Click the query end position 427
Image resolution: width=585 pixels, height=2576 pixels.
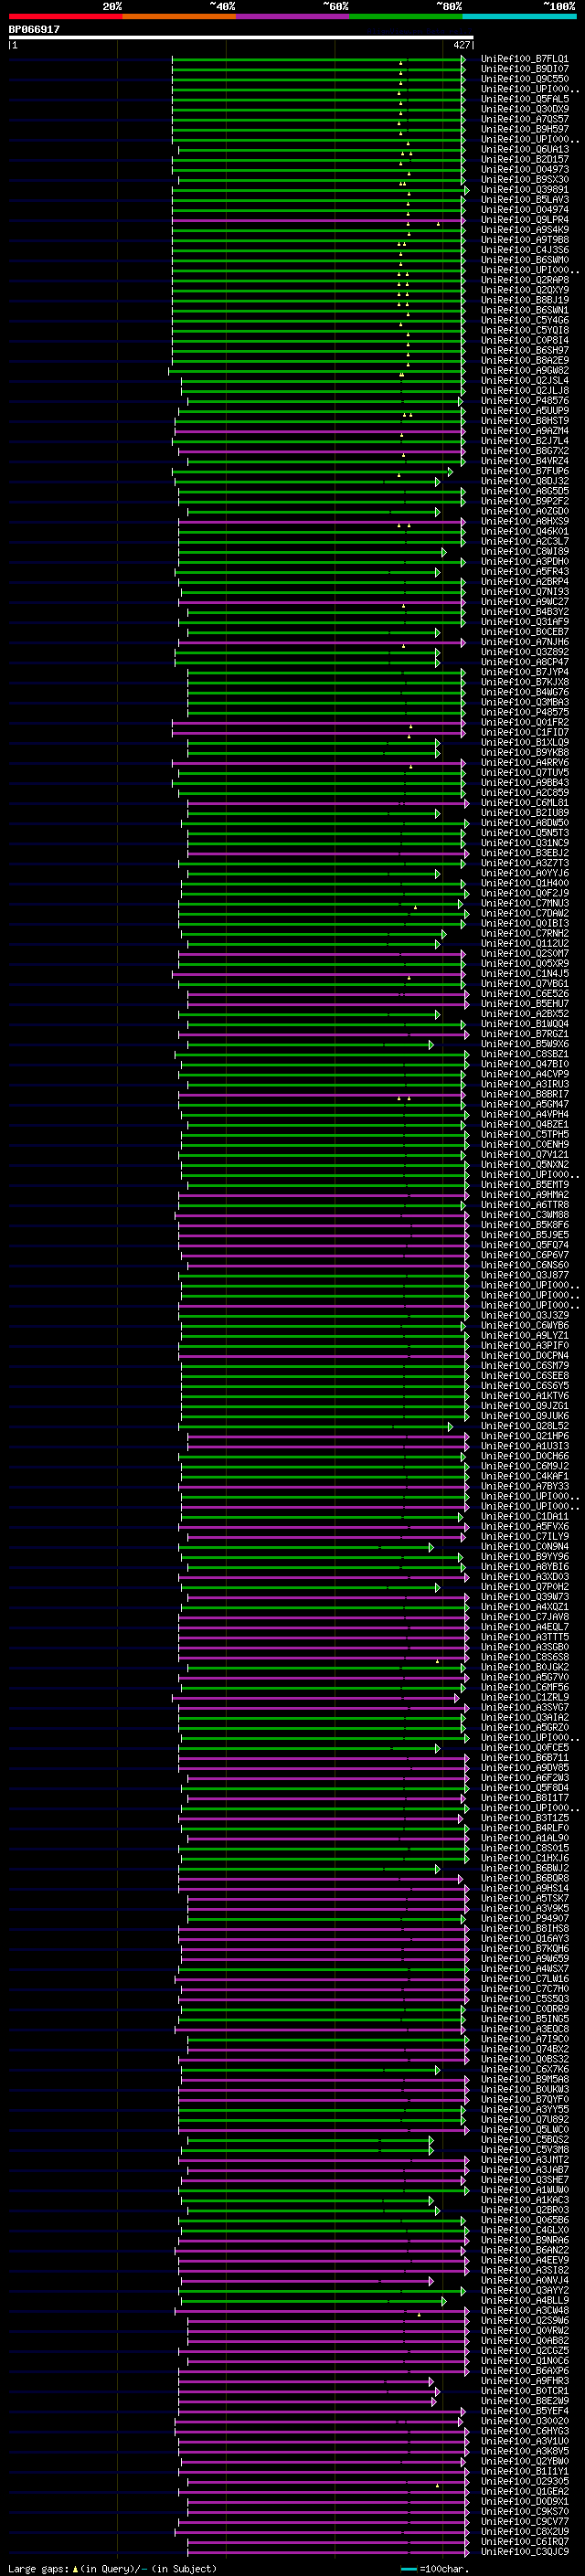coord(461,45)
